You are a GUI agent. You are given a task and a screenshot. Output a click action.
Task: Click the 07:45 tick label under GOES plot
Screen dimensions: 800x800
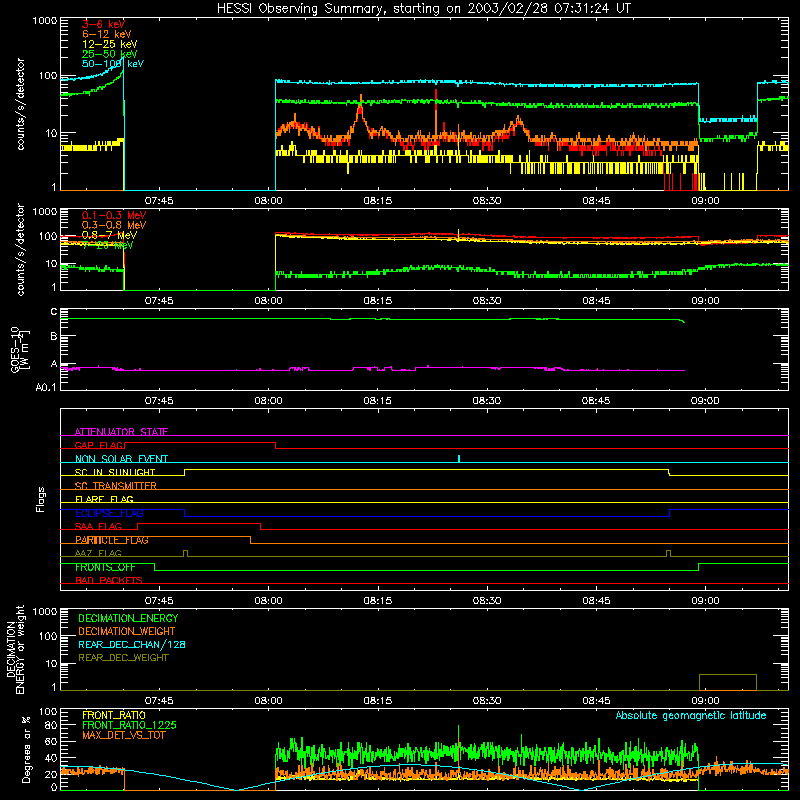point(159,401)
